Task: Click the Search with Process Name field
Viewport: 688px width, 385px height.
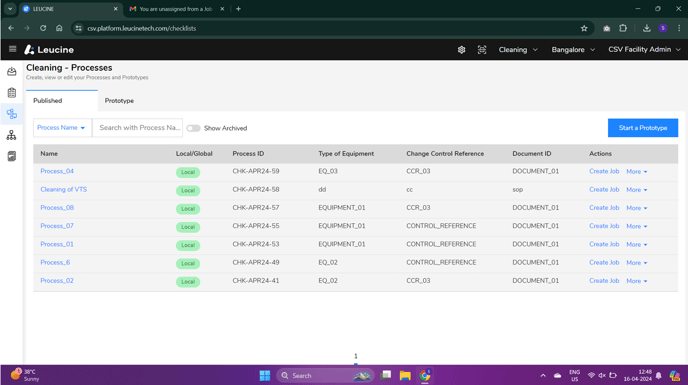Action: click(137, 128)
